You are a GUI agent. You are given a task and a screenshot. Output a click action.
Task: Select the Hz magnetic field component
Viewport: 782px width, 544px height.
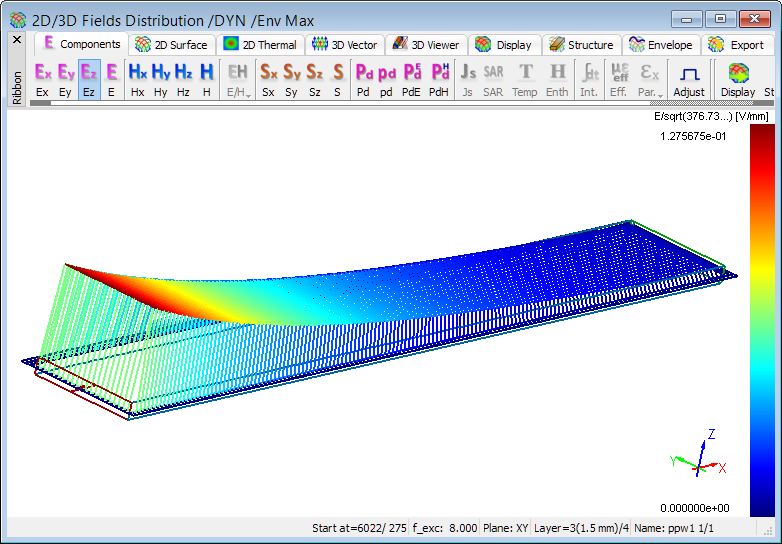coord(183,79)
